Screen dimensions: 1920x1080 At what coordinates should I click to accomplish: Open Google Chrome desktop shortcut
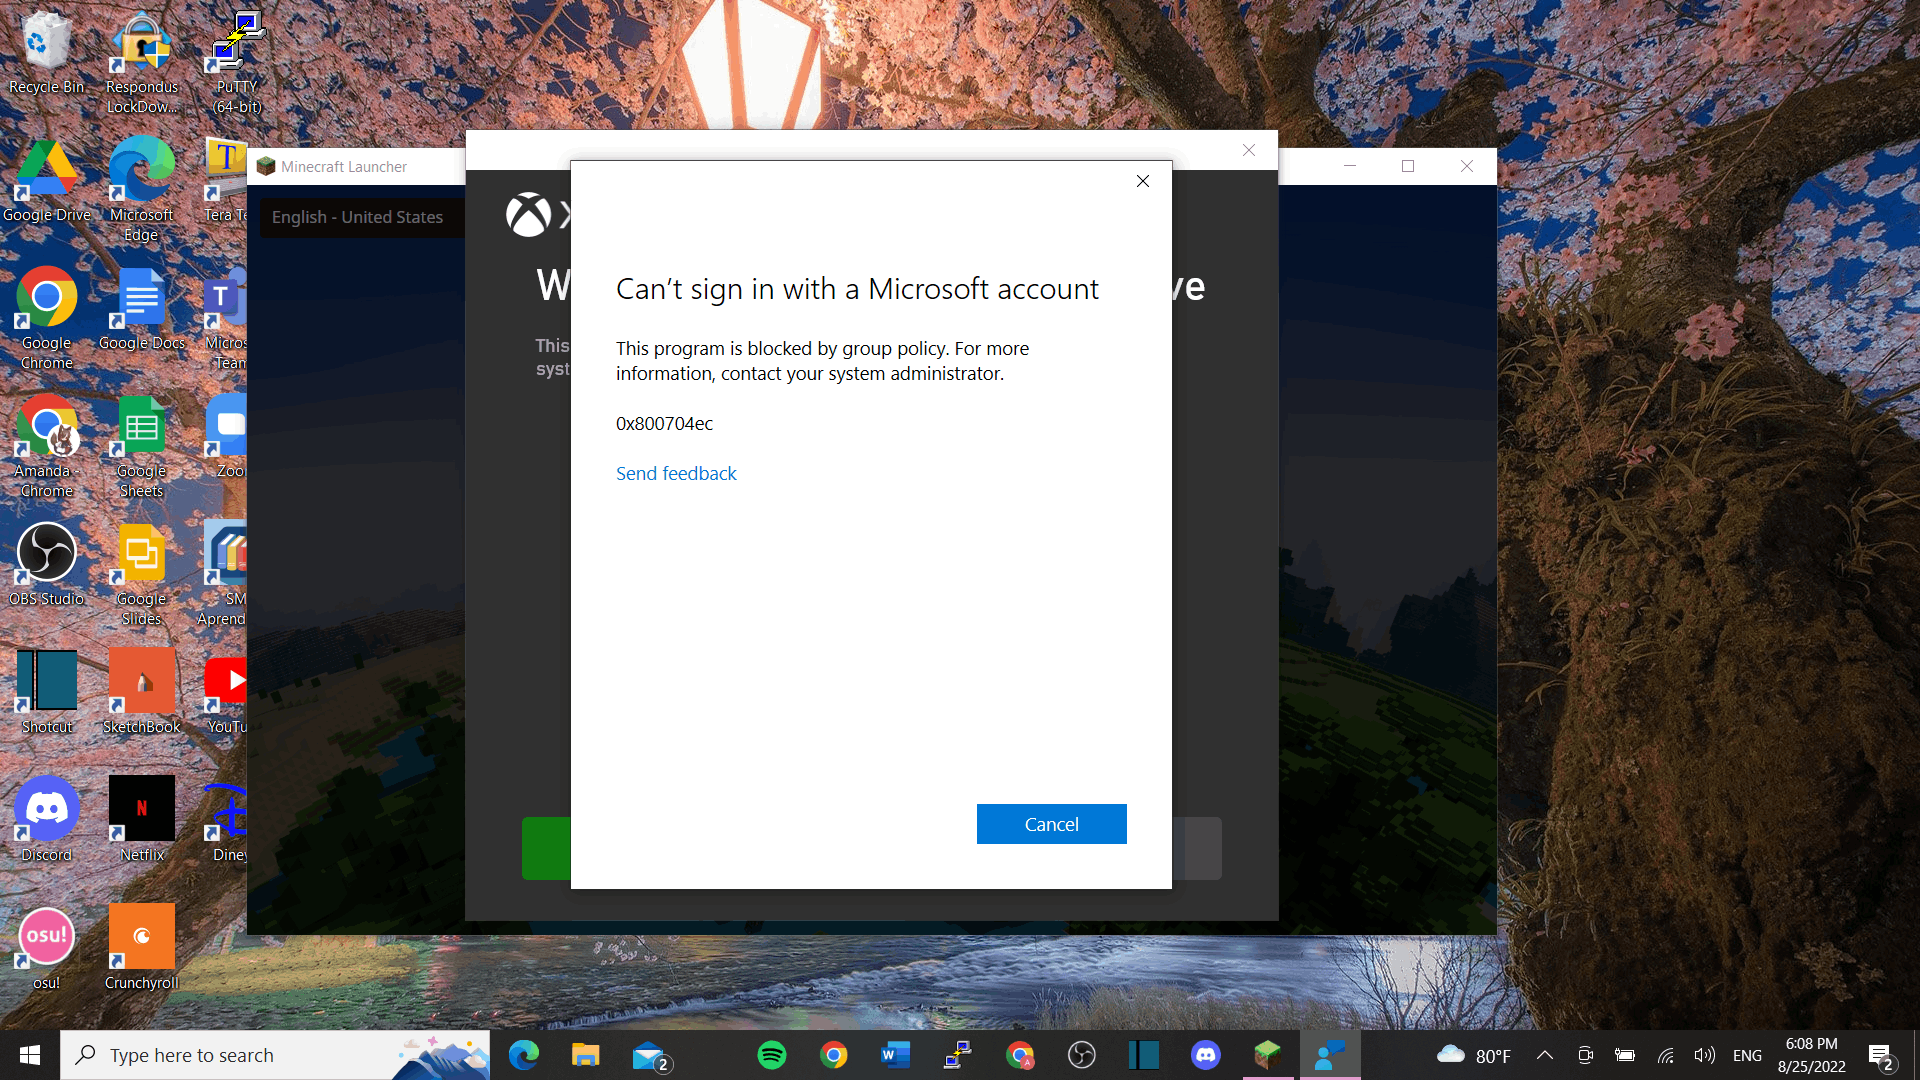point(46,320)
